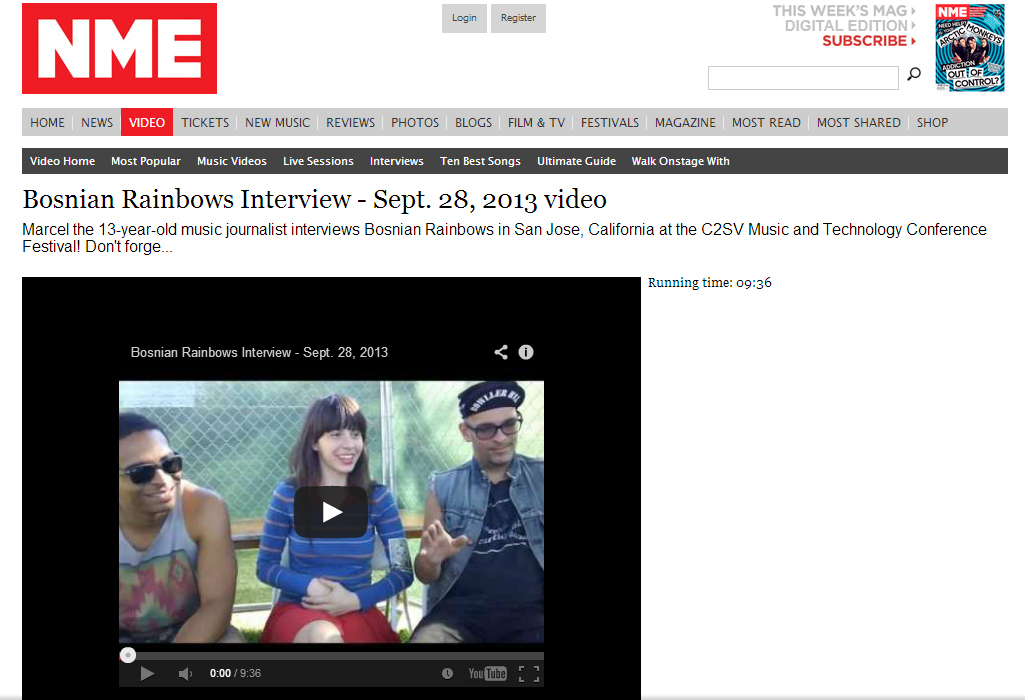Click the video progress bar scrubber
Viewport: 1025px width, 700px height.
(x=128, y=656)
